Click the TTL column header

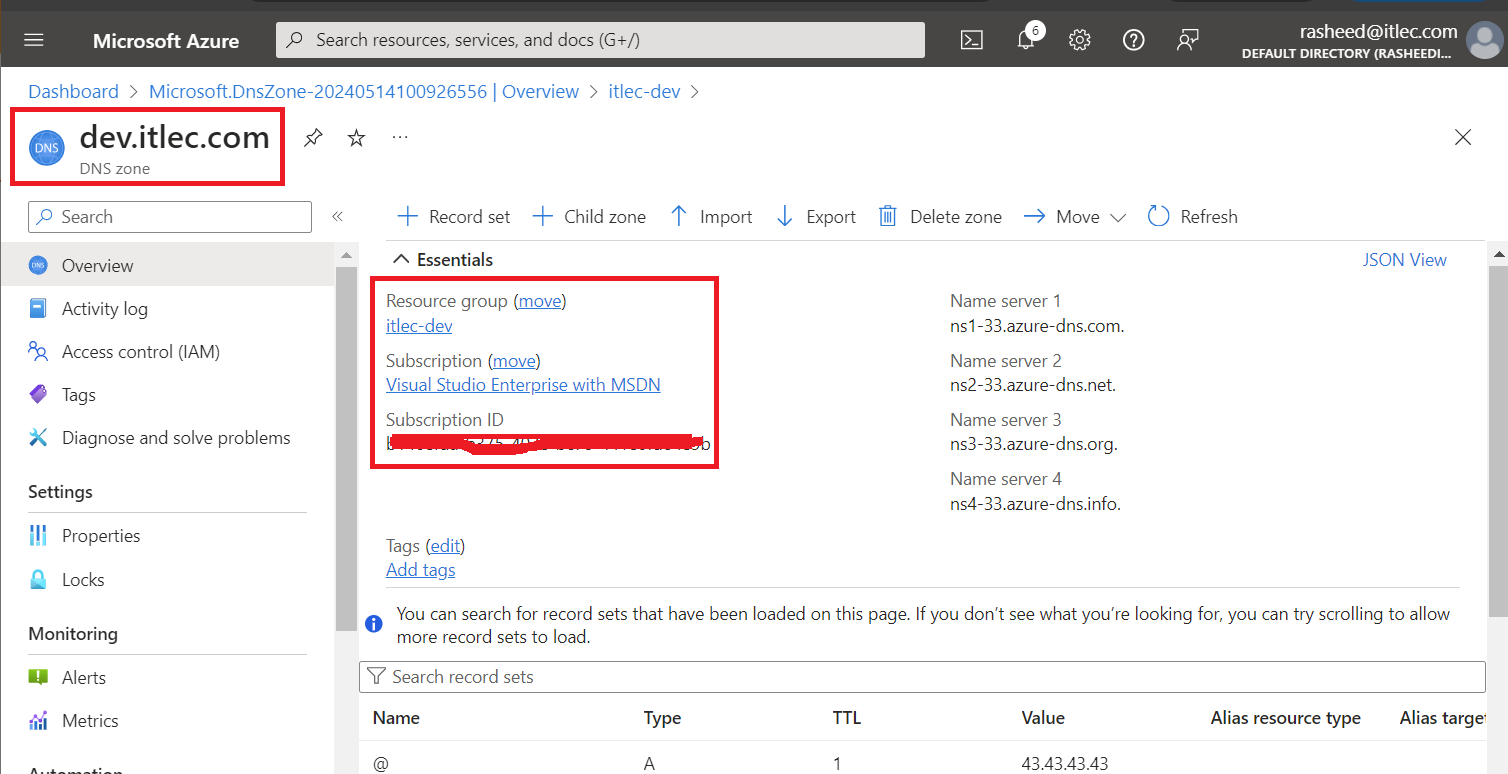click(846, 718)
